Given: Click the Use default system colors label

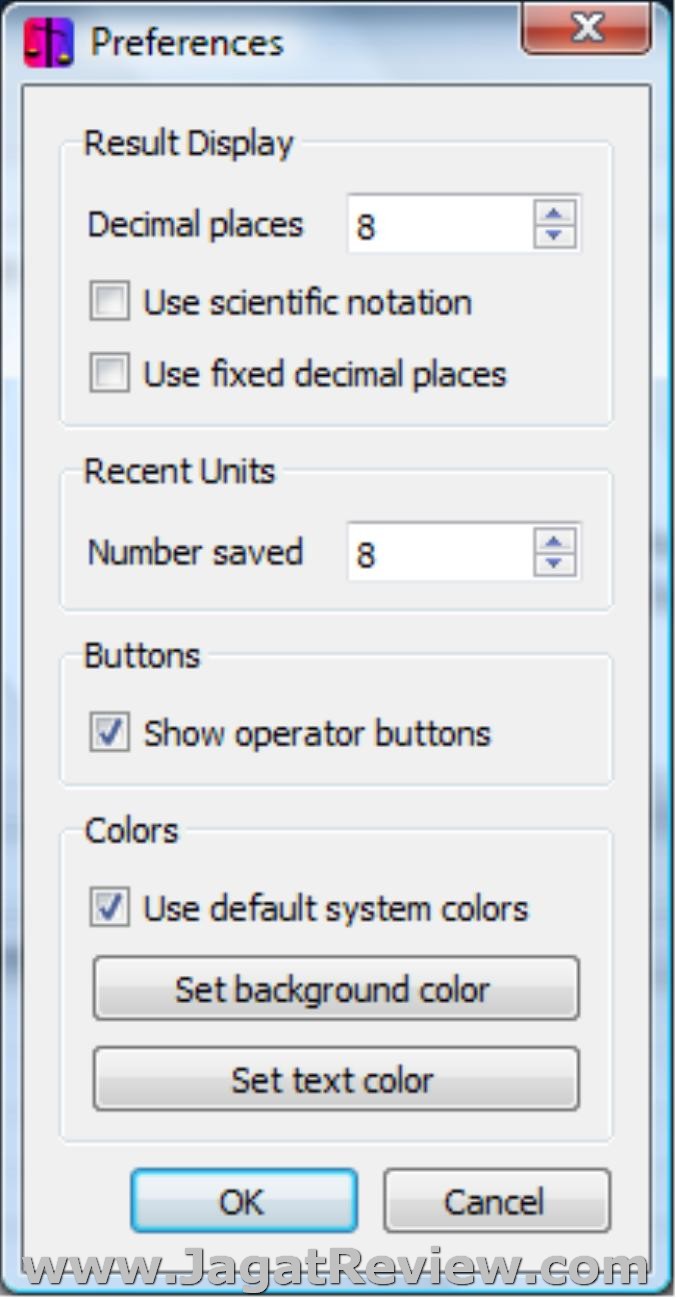Looking at the screenshot, I should (x=336, y=908).
